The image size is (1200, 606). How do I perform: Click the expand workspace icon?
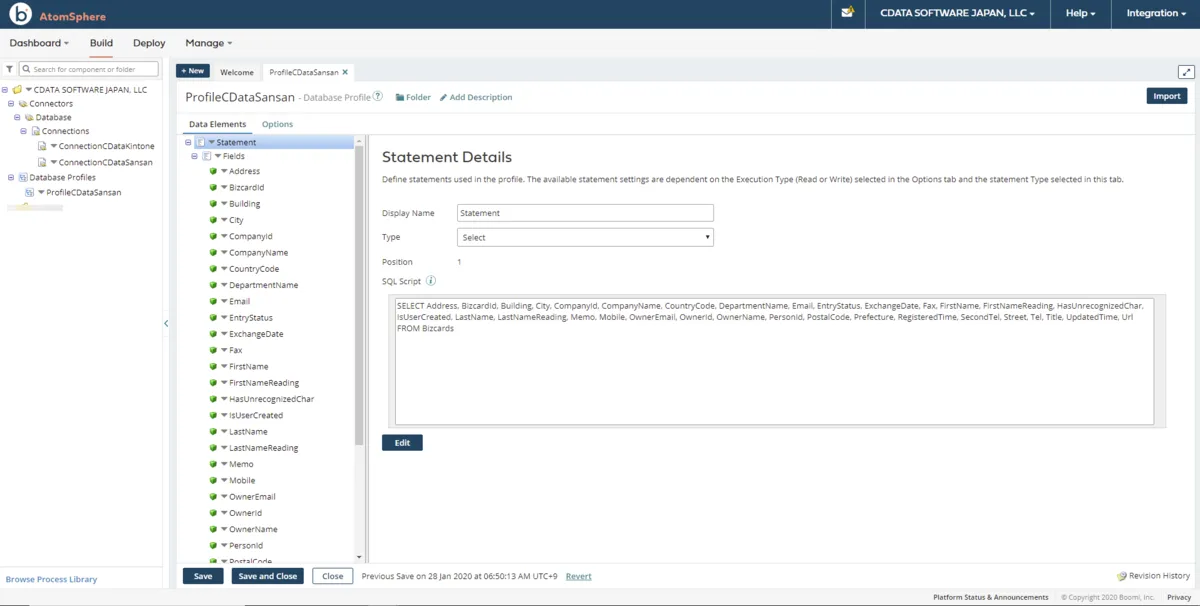coord(1186,72)
